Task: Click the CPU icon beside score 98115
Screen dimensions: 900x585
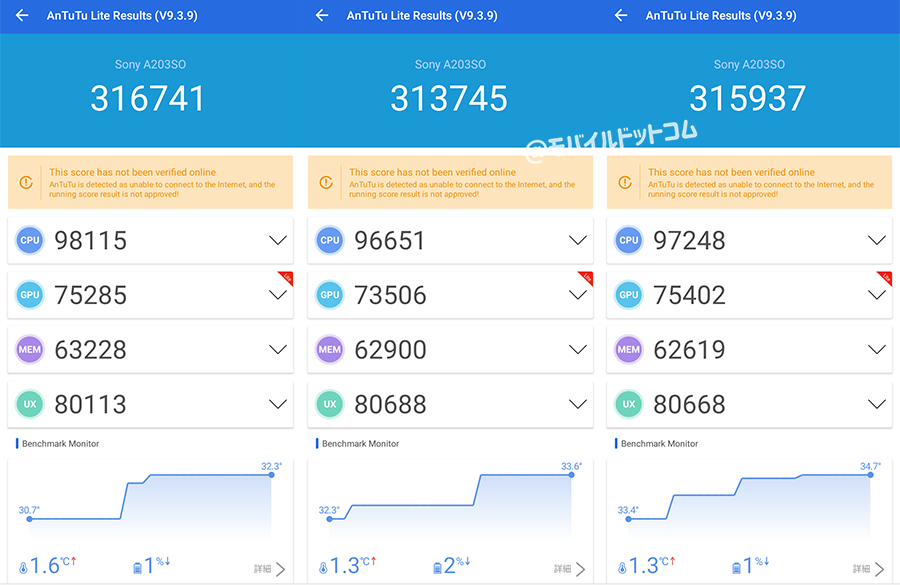Action: 30,240
